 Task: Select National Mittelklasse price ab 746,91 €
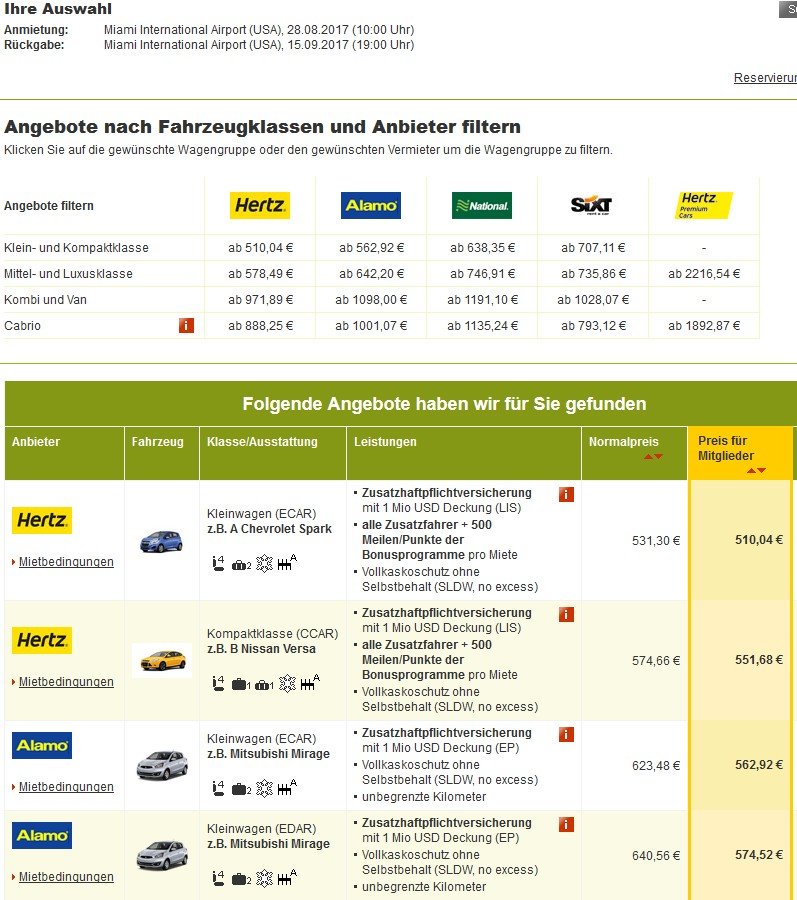tap(483, 274)
